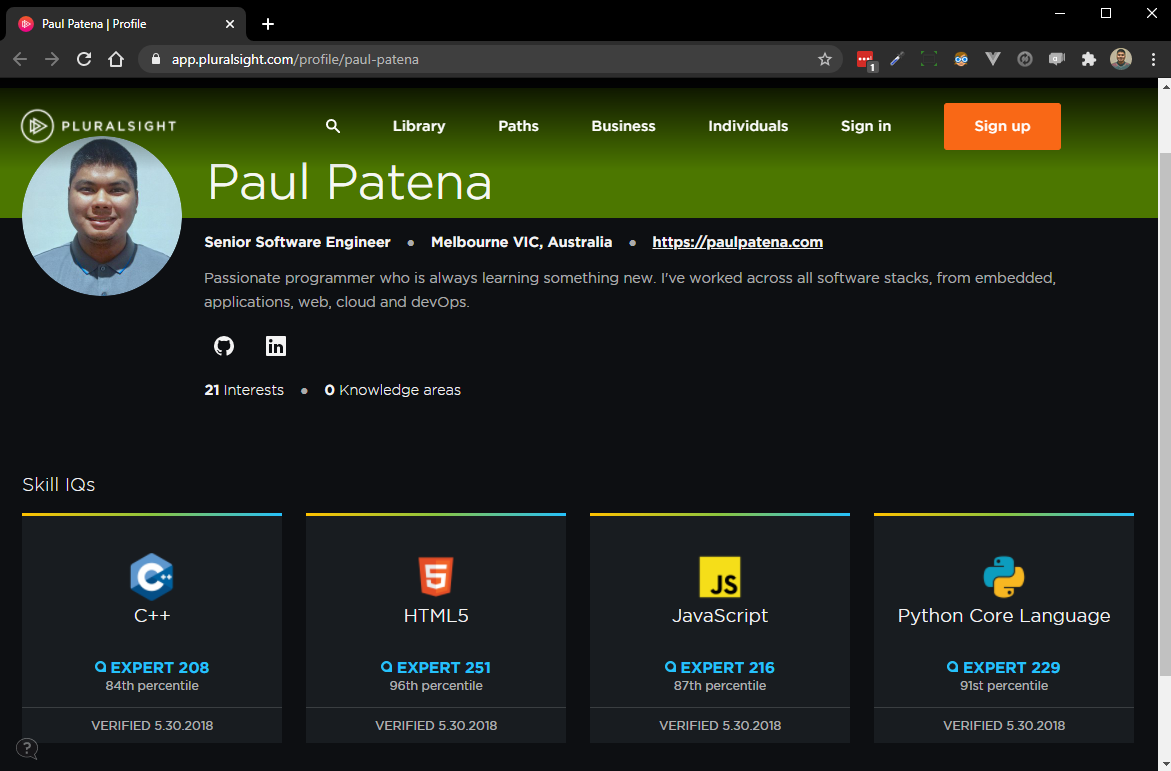1171x771 pixels.
Task: Click the 87th percentile text
Action: point(720,686)
